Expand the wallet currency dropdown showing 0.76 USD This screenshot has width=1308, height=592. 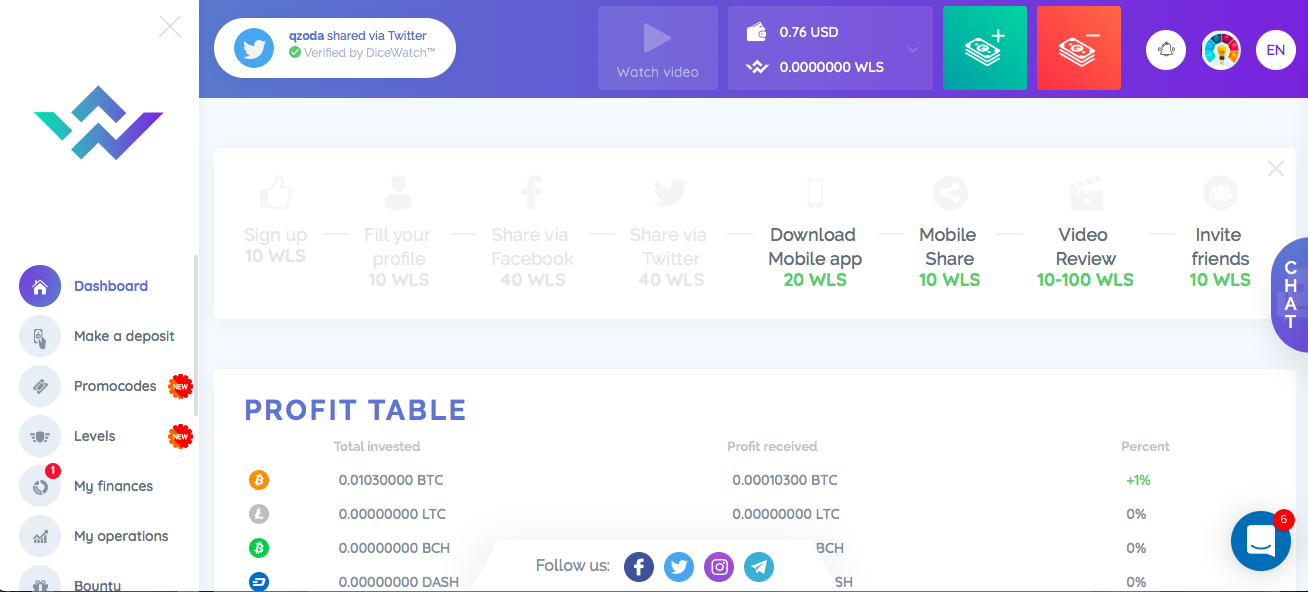click(x=911, y=47)
